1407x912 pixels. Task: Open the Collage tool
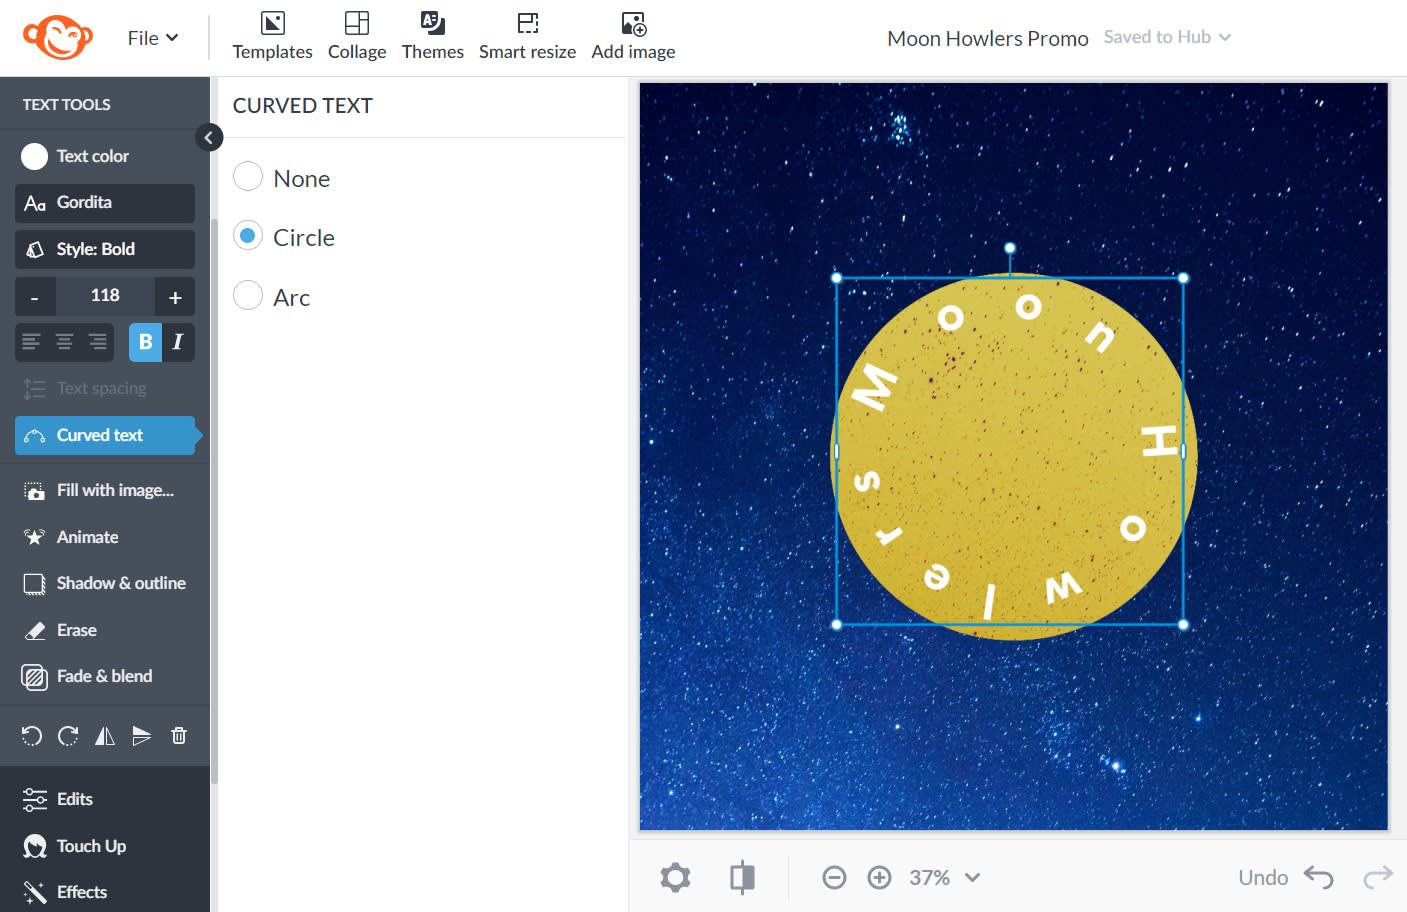[x=357, y=37]
